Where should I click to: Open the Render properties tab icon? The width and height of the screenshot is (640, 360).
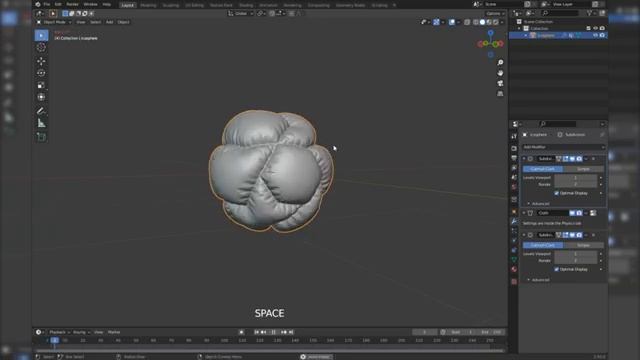click(x=514, y=148)
